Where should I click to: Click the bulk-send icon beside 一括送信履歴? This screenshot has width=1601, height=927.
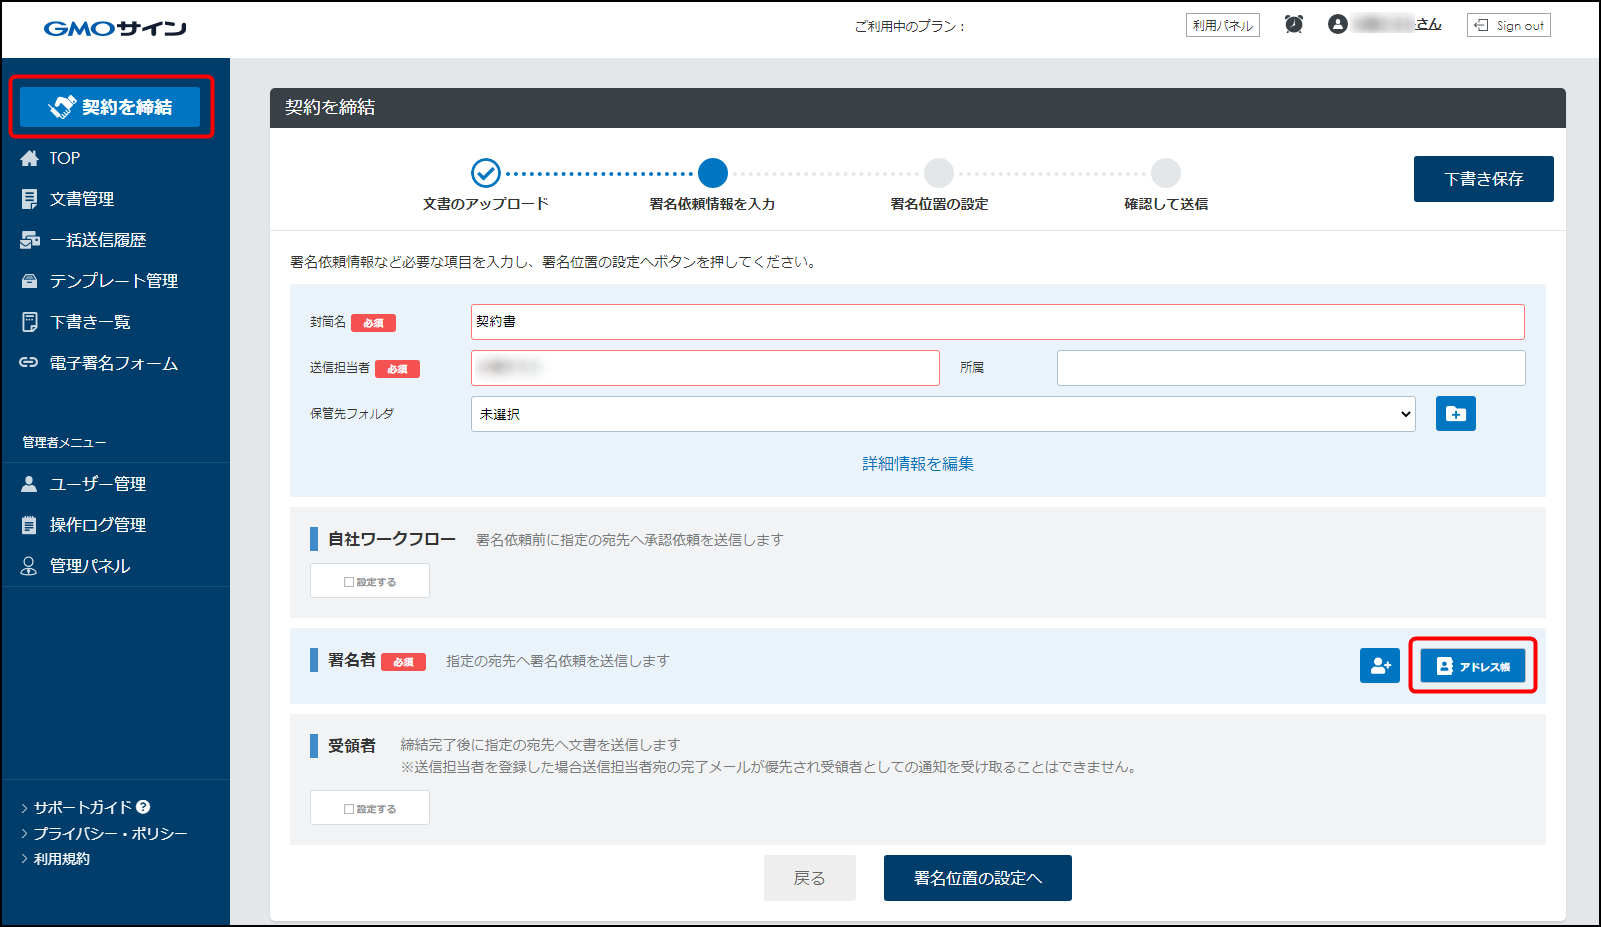(x=29, y=240)
